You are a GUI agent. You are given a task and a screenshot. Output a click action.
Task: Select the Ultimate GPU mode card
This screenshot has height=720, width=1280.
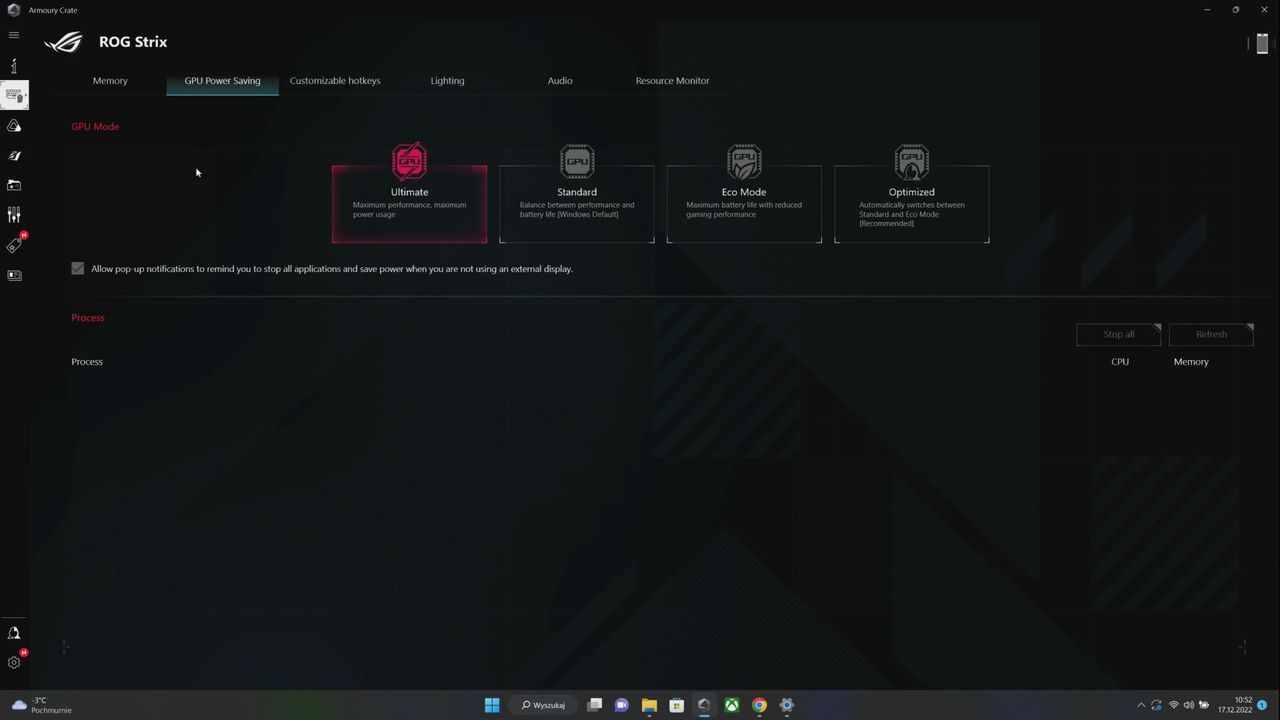pyautogui.click(x=409, y=204)
